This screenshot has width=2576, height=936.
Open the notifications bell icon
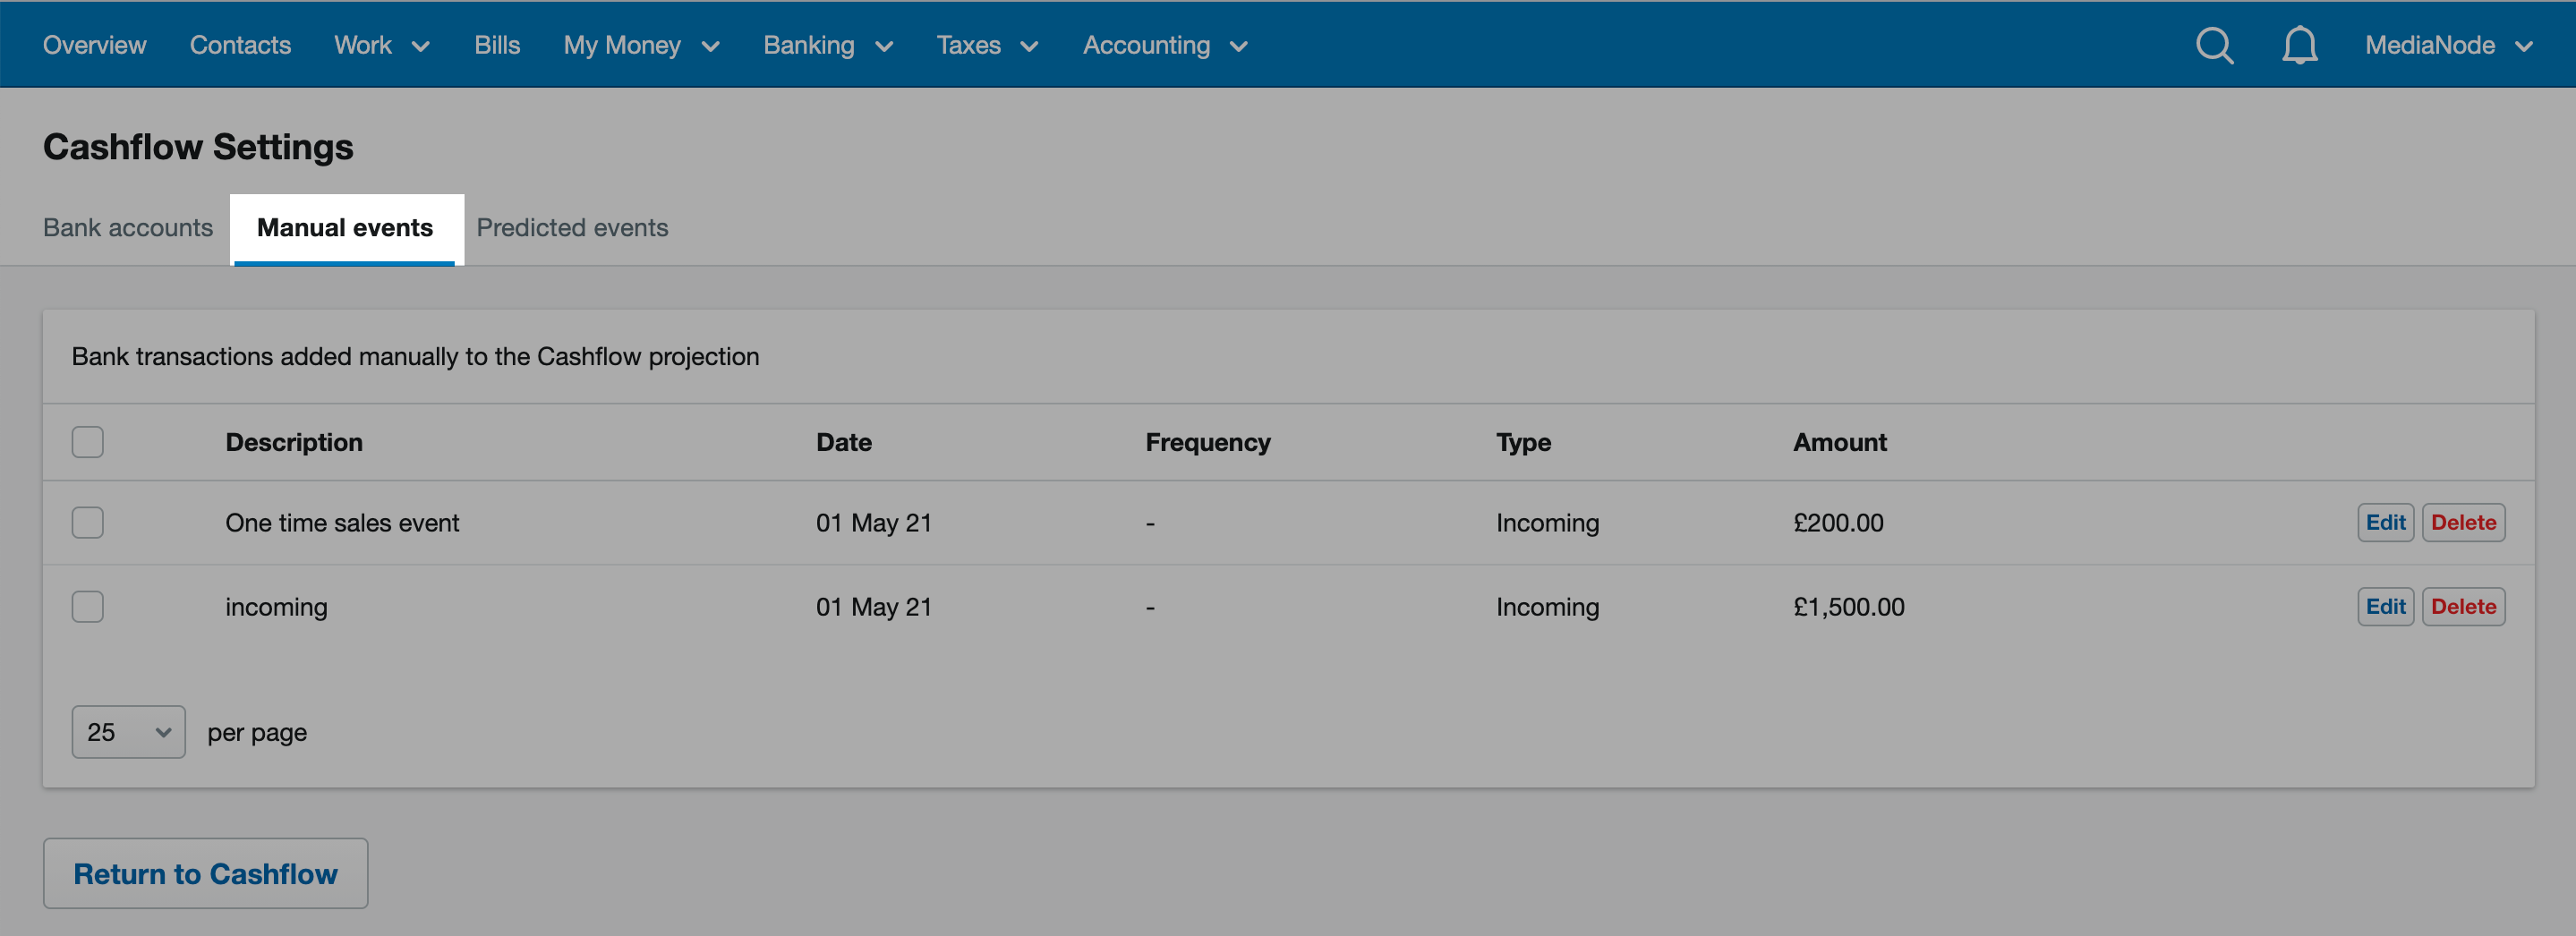[x=2299, y=45]
